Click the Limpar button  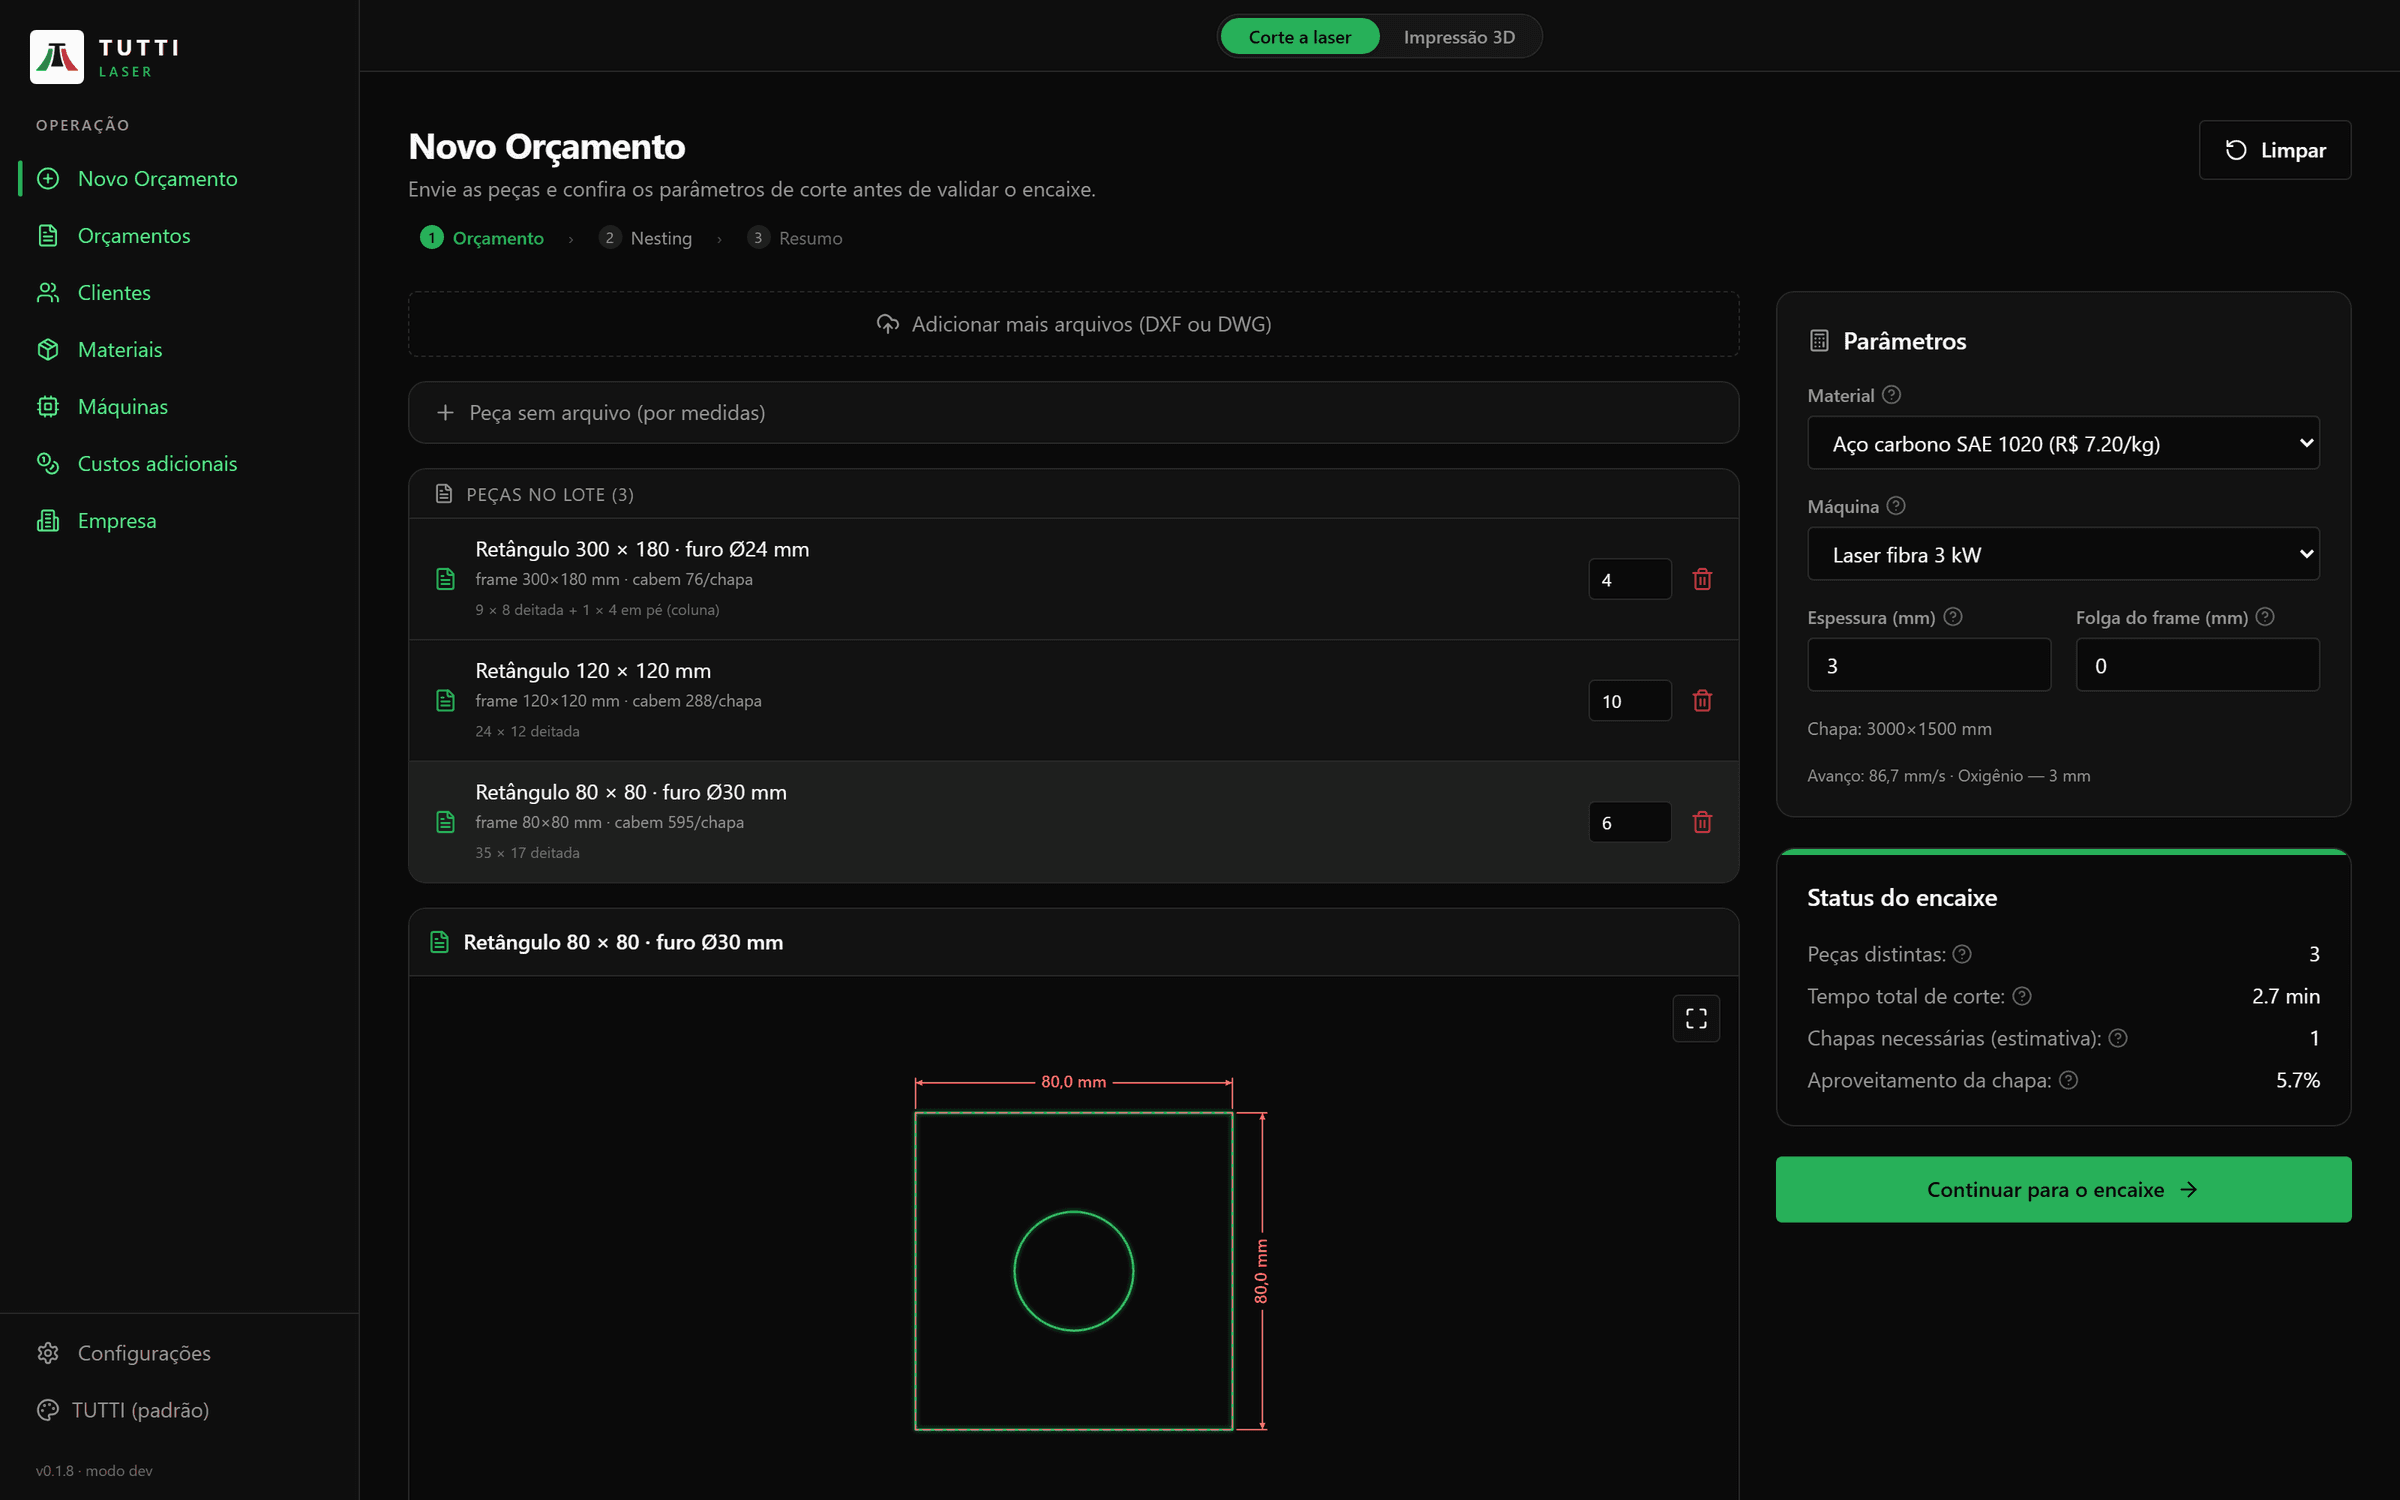click(2275, 150)
